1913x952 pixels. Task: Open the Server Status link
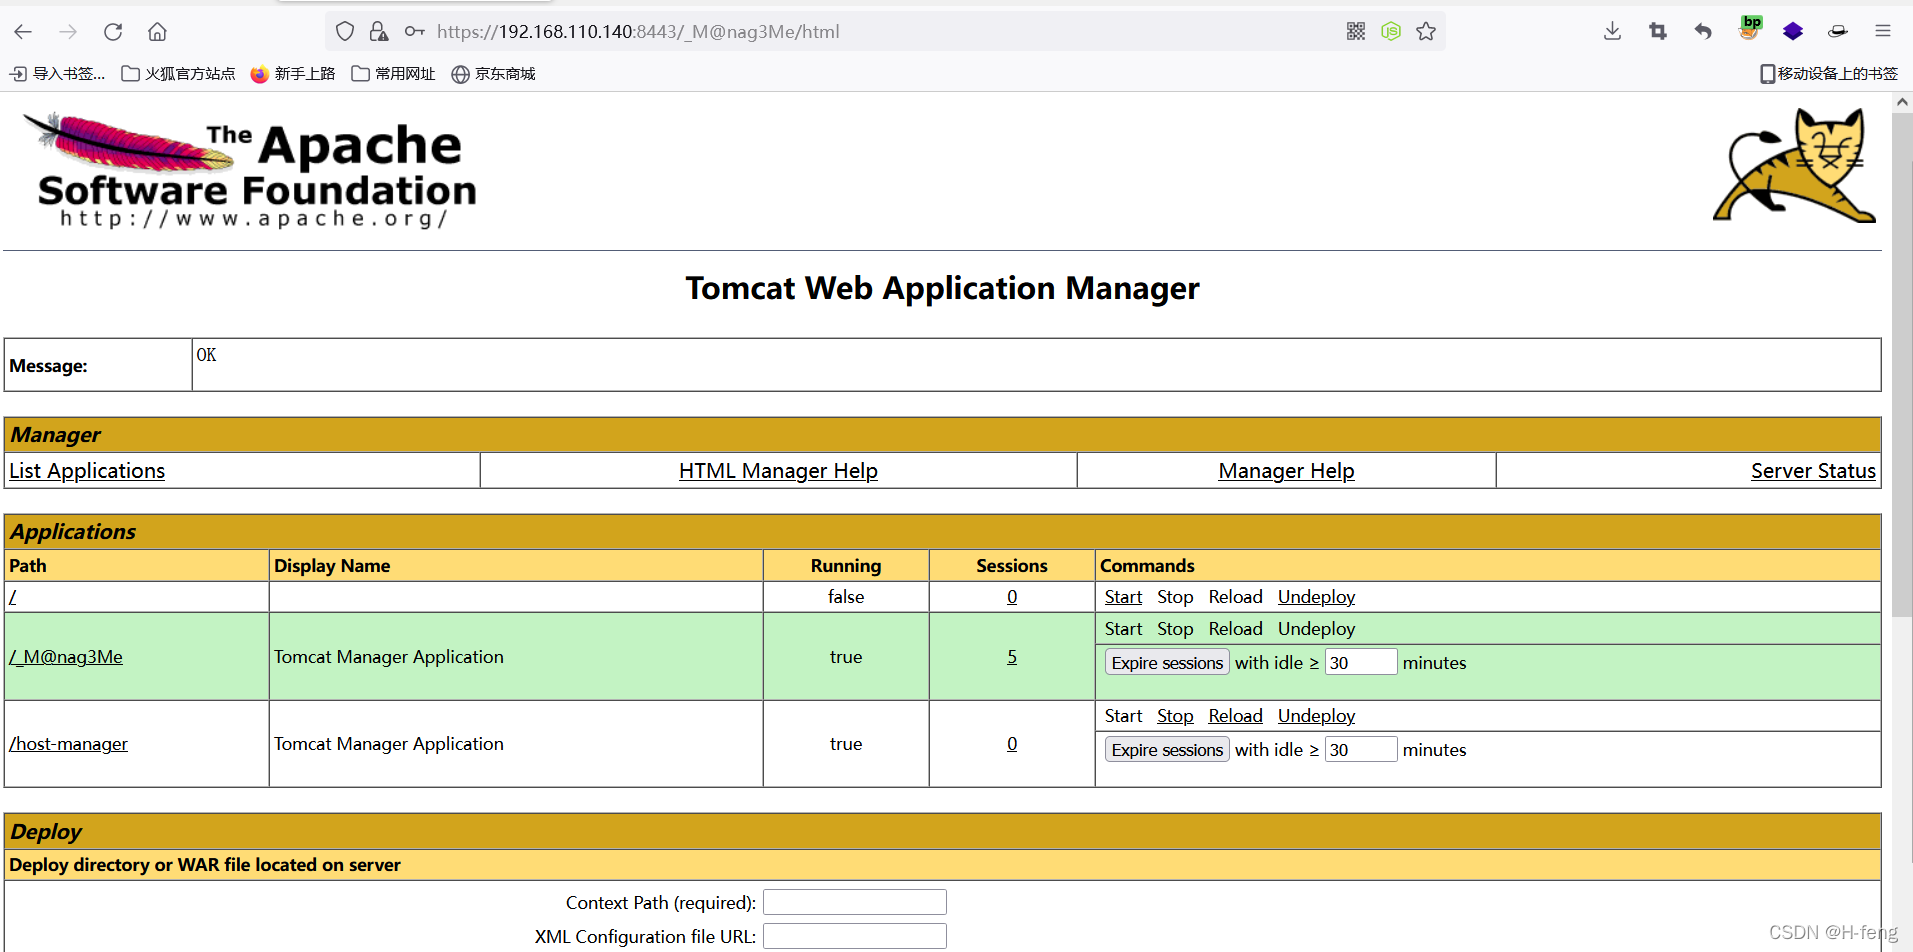point(1813,471)
